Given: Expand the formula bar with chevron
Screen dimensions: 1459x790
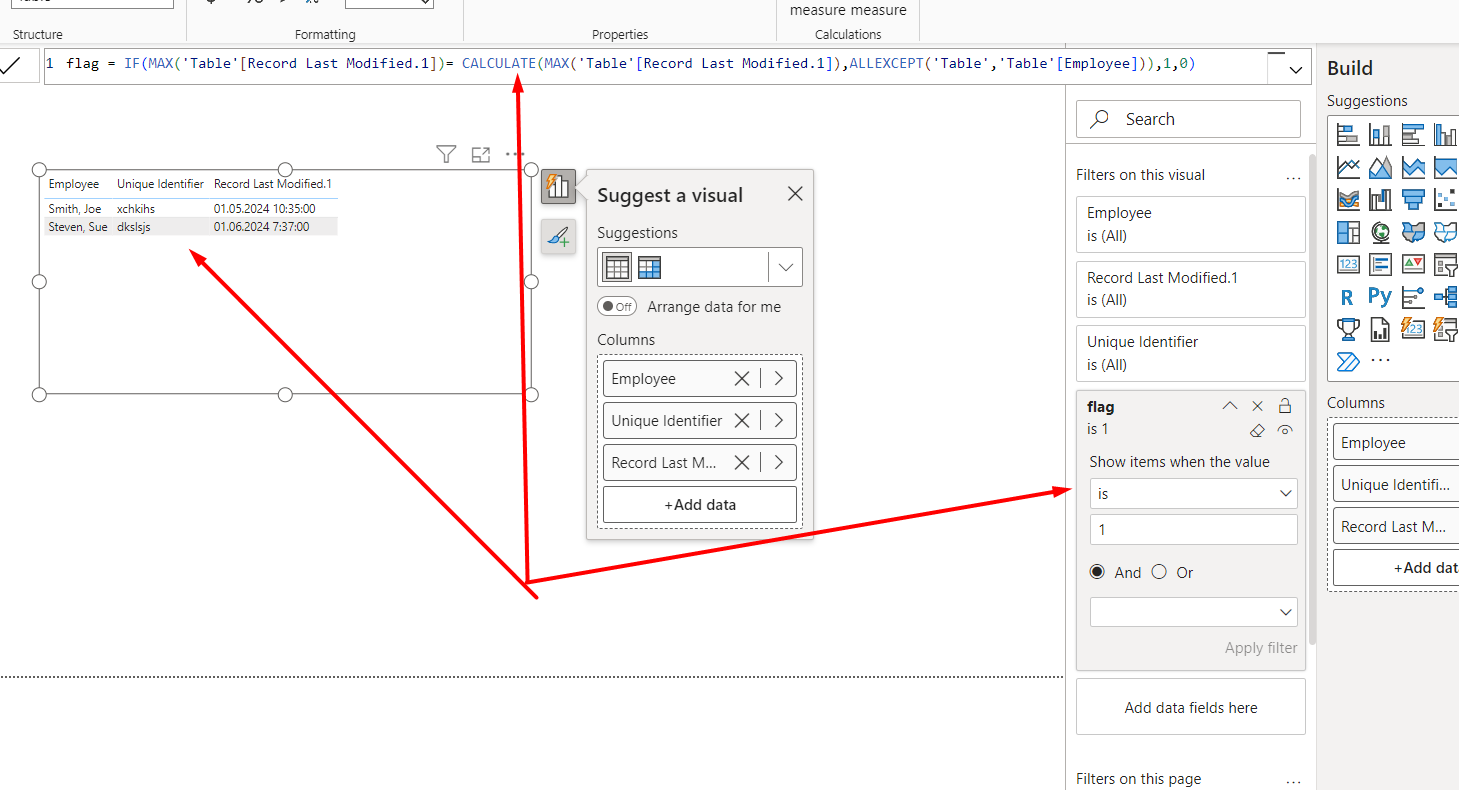Looking at the screenshot, I should pos(1296,70).
